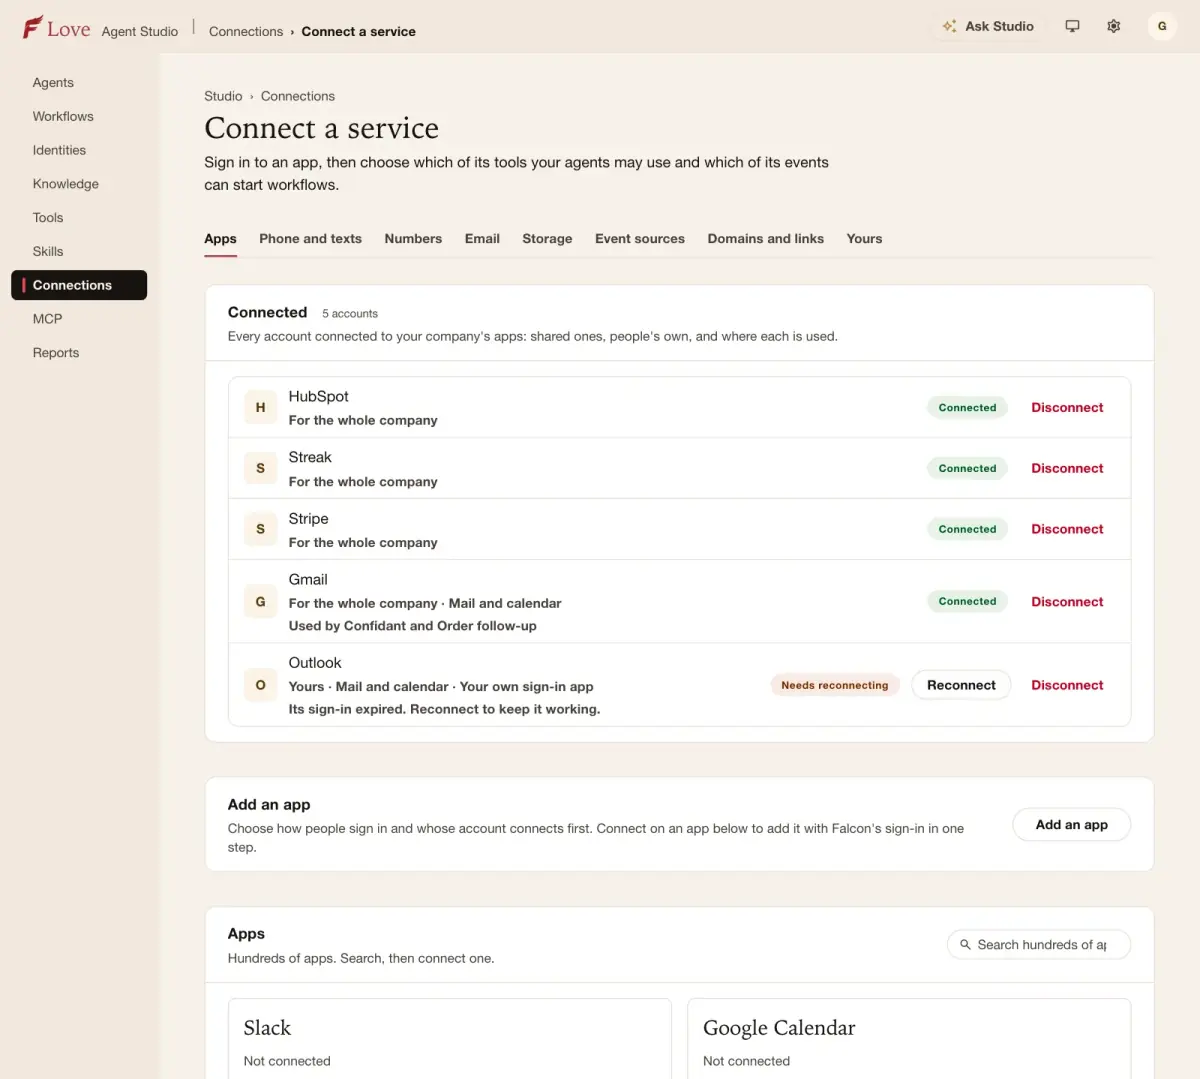Select the Apps tab
The height and width of the screenshot is (1079, 1200).
[220, 239]
